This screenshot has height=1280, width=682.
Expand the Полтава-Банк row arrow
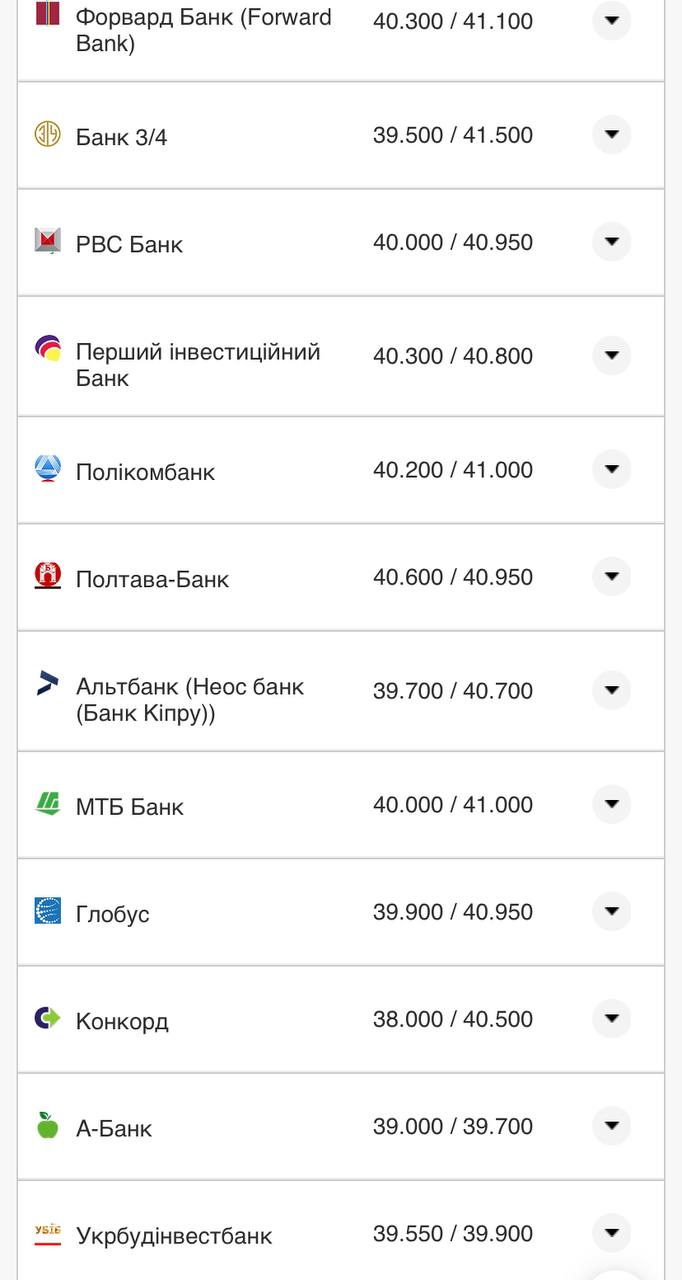[x=611, y=577]
